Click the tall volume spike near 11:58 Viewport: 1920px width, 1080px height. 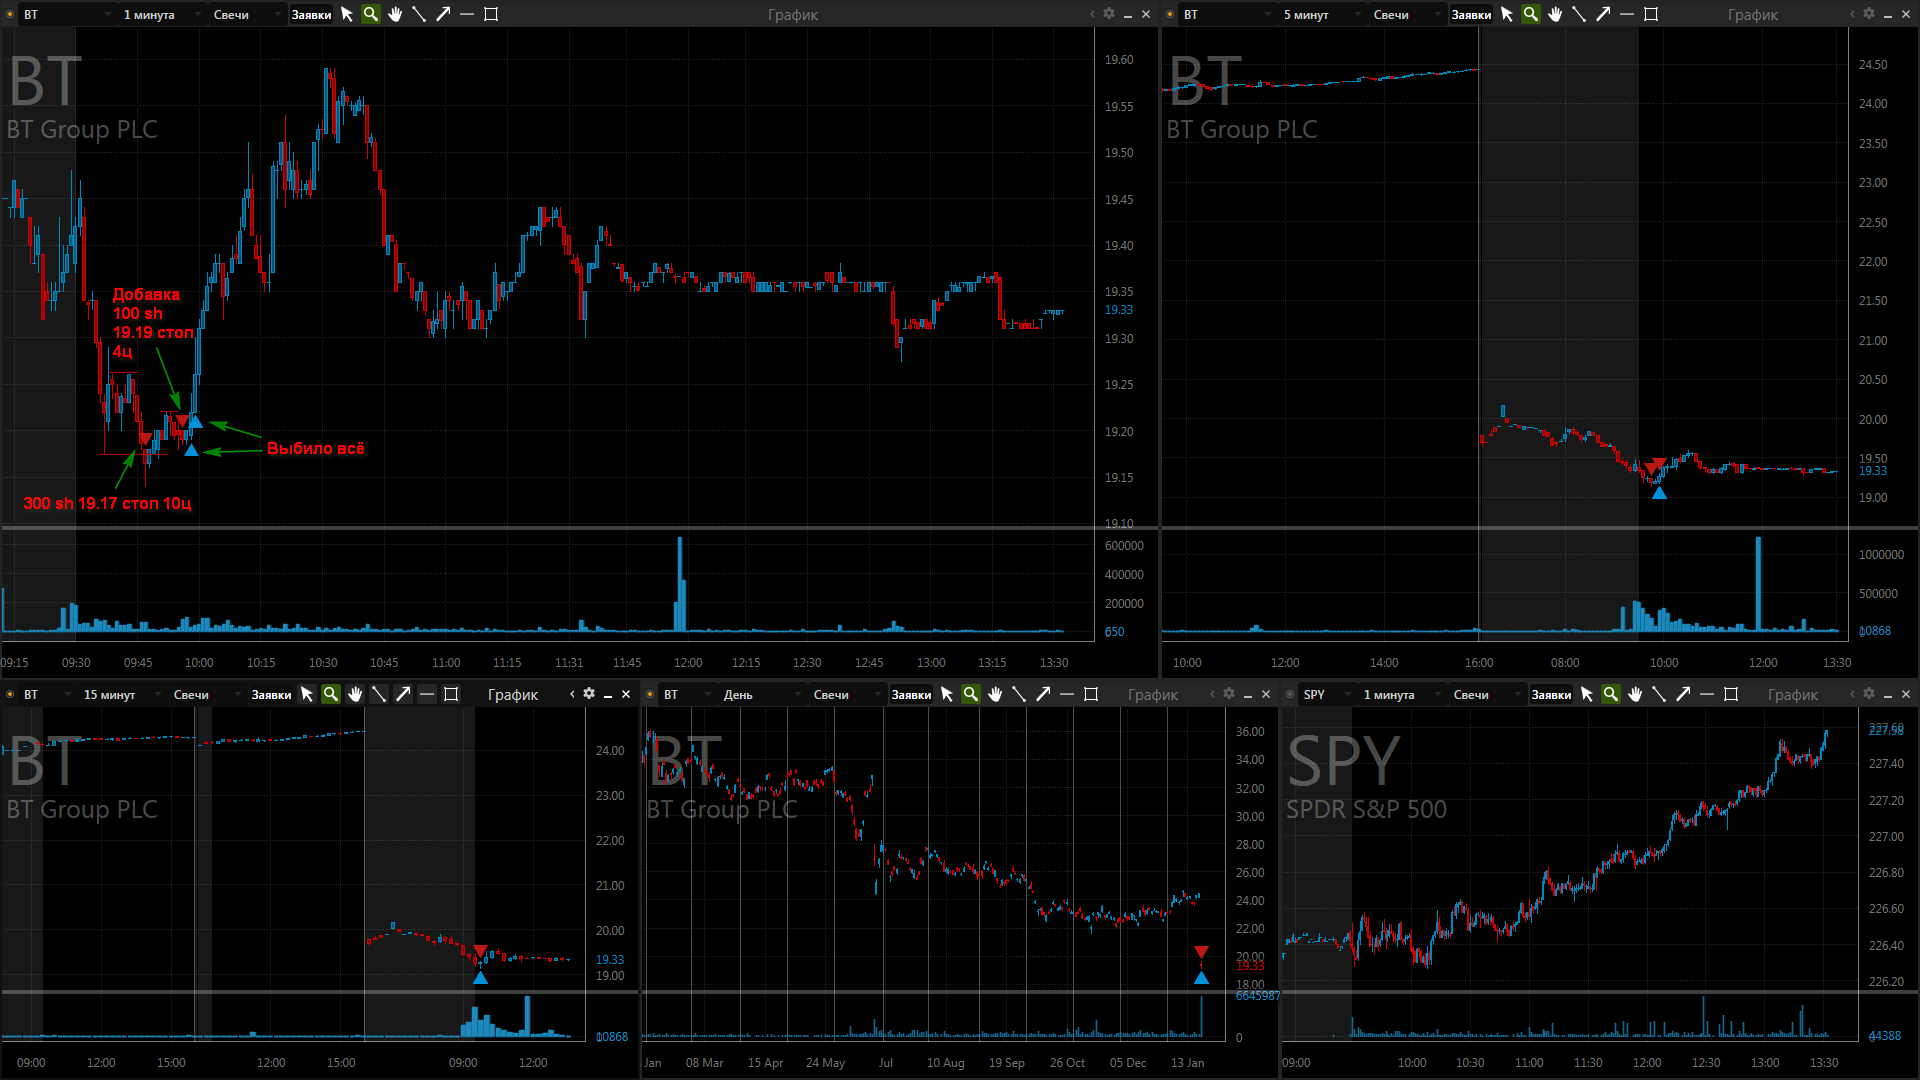point(680,584)
